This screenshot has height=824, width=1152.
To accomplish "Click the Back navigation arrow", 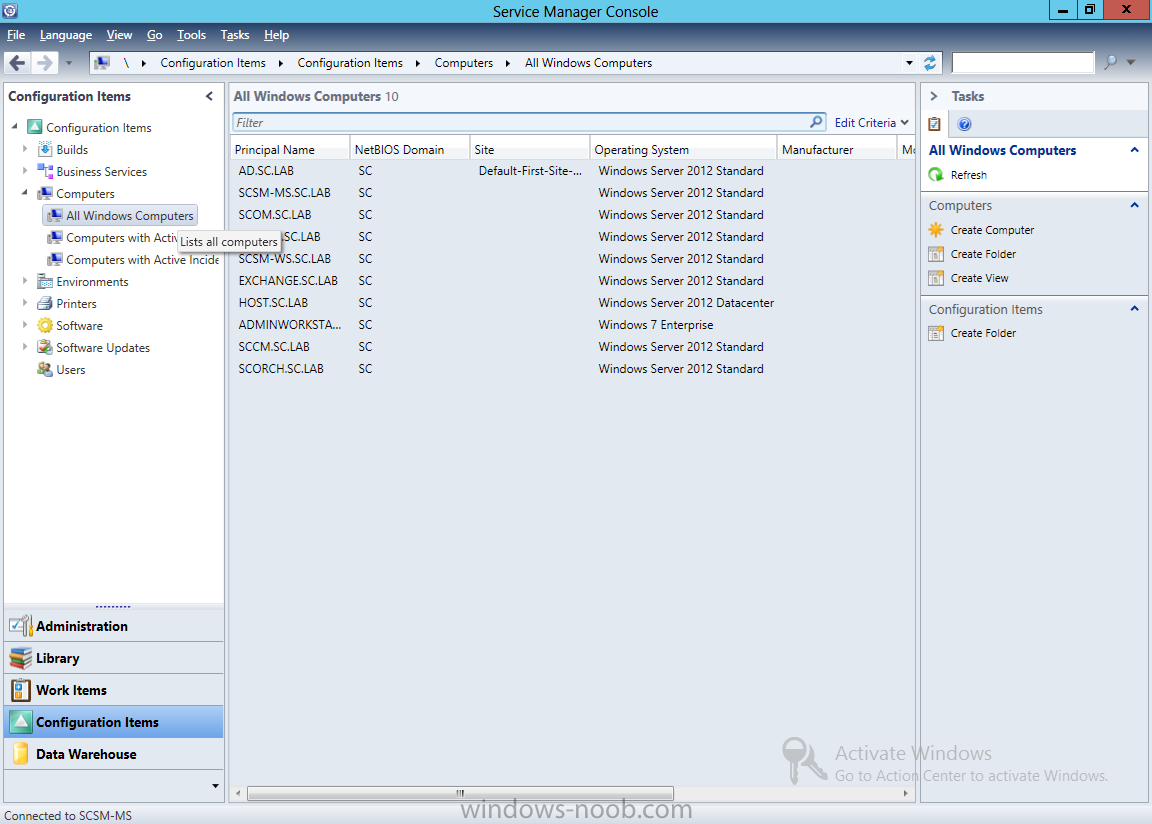I will point(18,63).
